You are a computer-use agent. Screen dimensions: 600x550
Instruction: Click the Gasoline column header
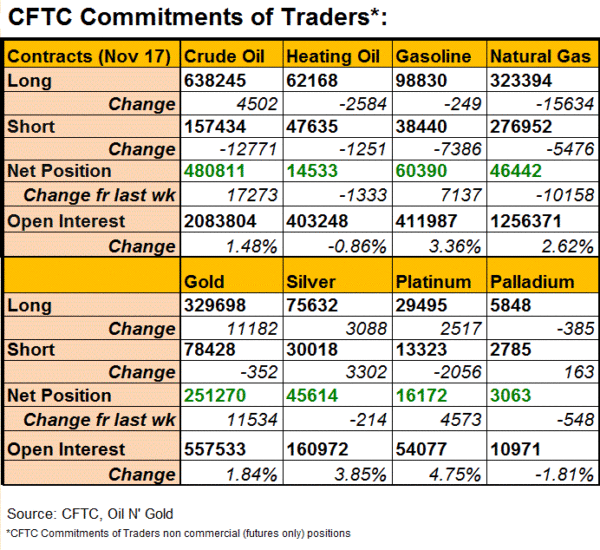point(436,58)
